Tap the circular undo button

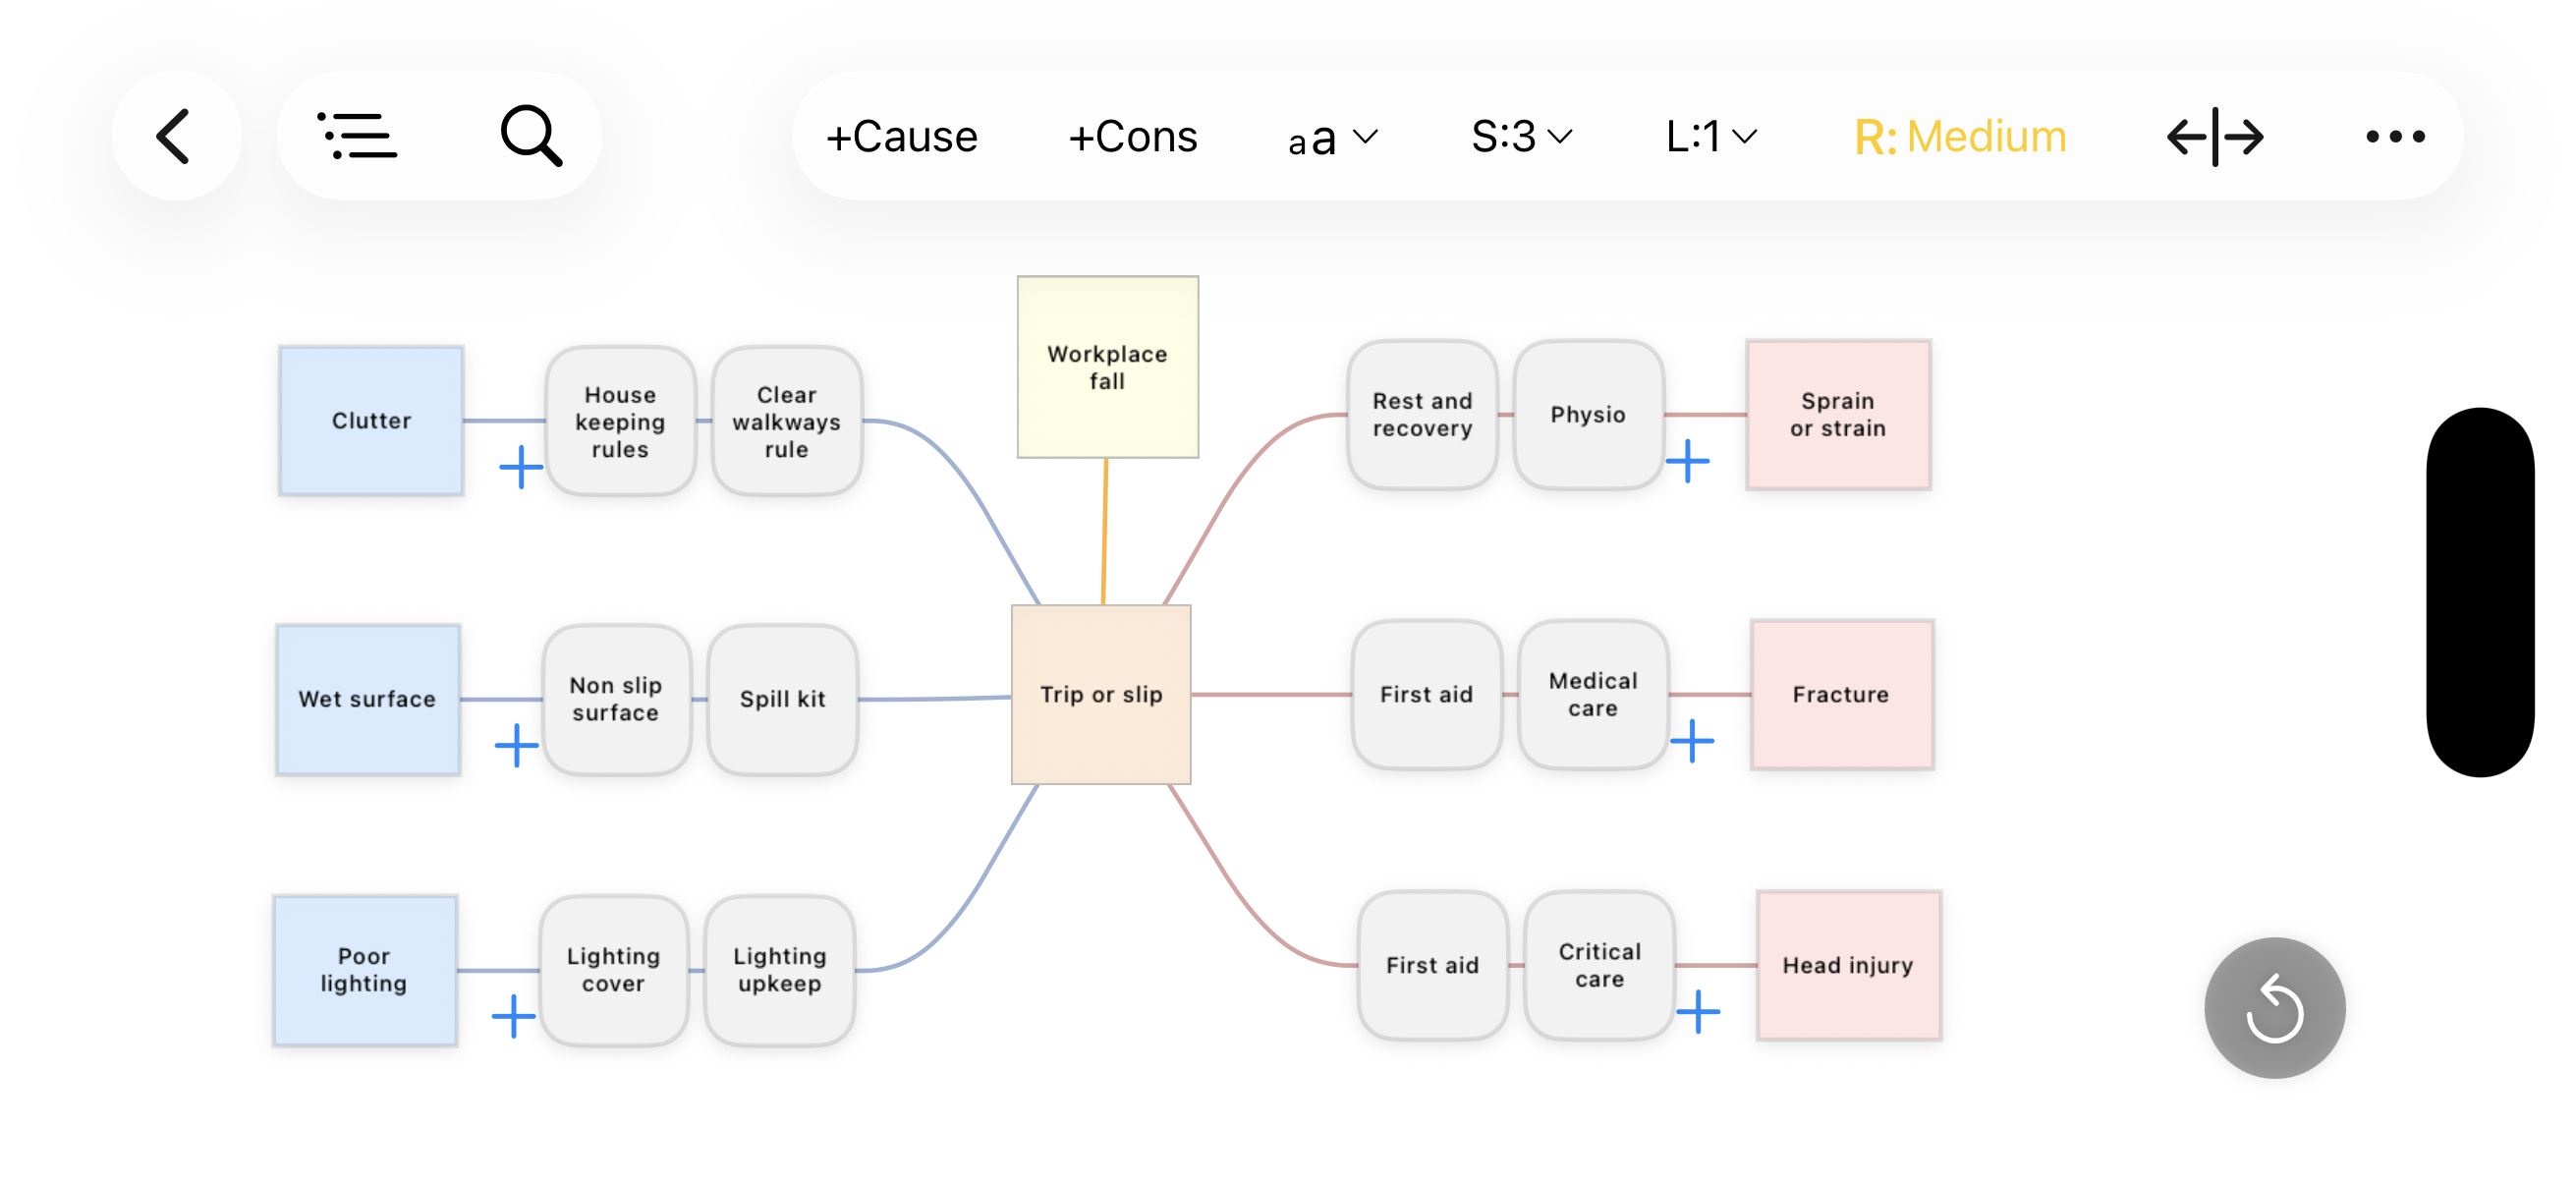point(2274,1007)
